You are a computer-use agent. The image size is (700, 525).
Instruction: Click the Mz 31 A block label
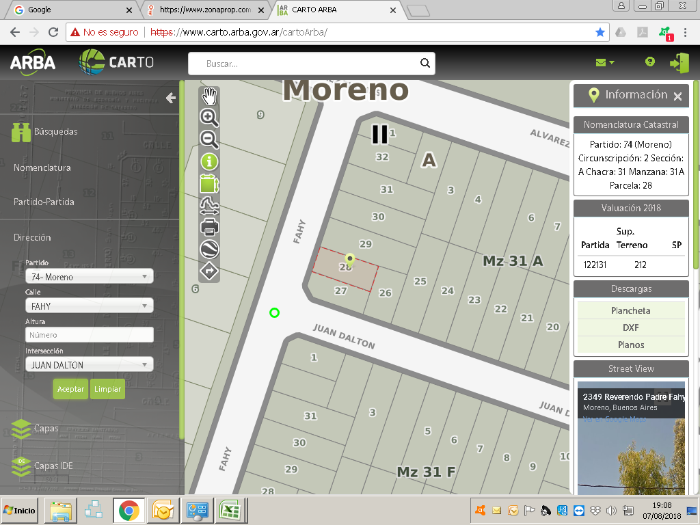pos(513,261)
